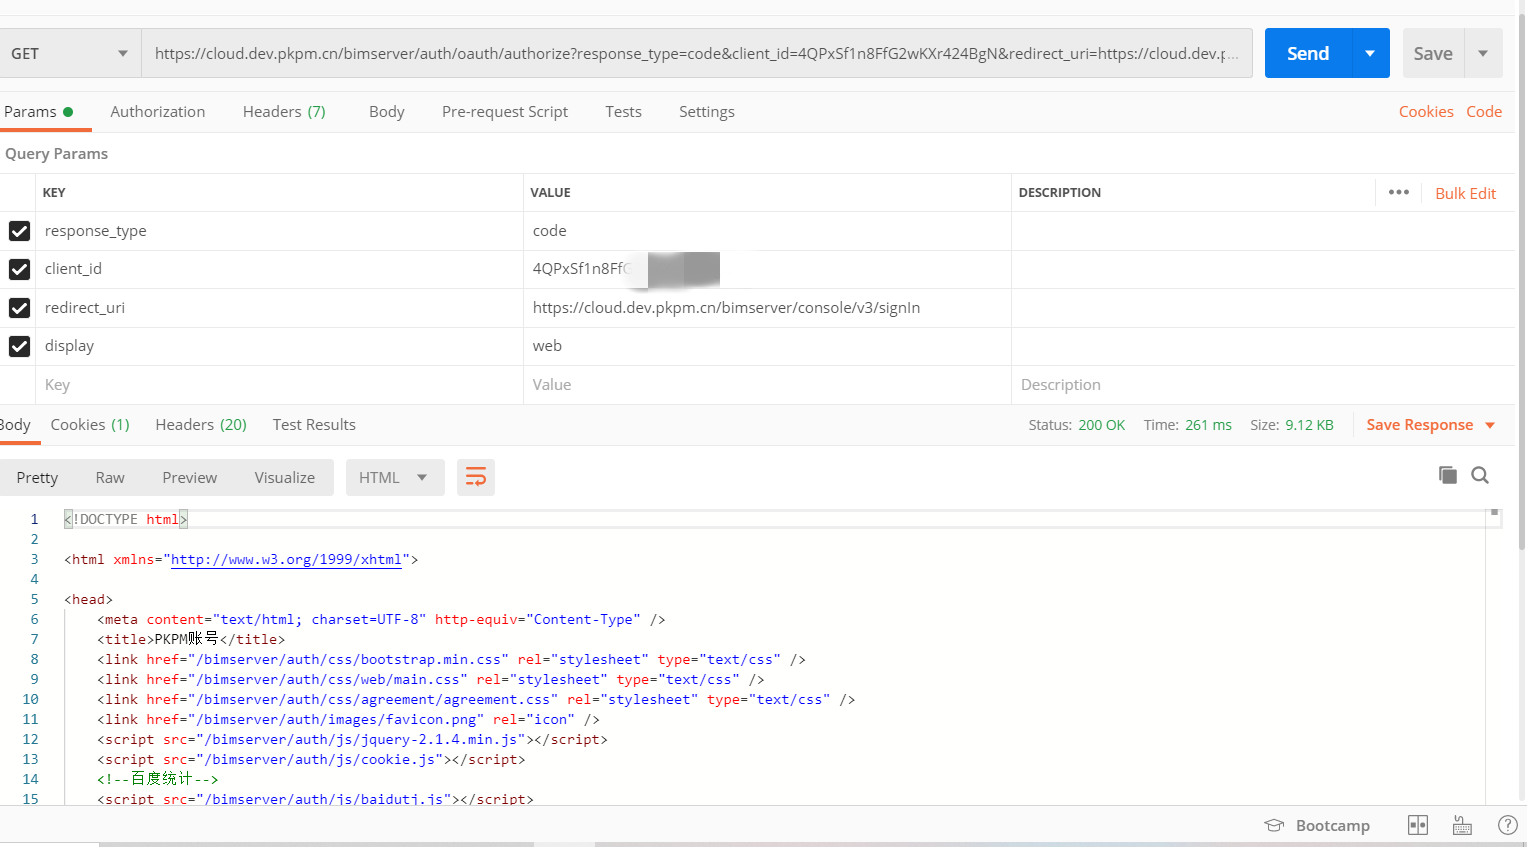Switch to the Pre-request Script tab
1527x847 pixels.
pos(505,111)
